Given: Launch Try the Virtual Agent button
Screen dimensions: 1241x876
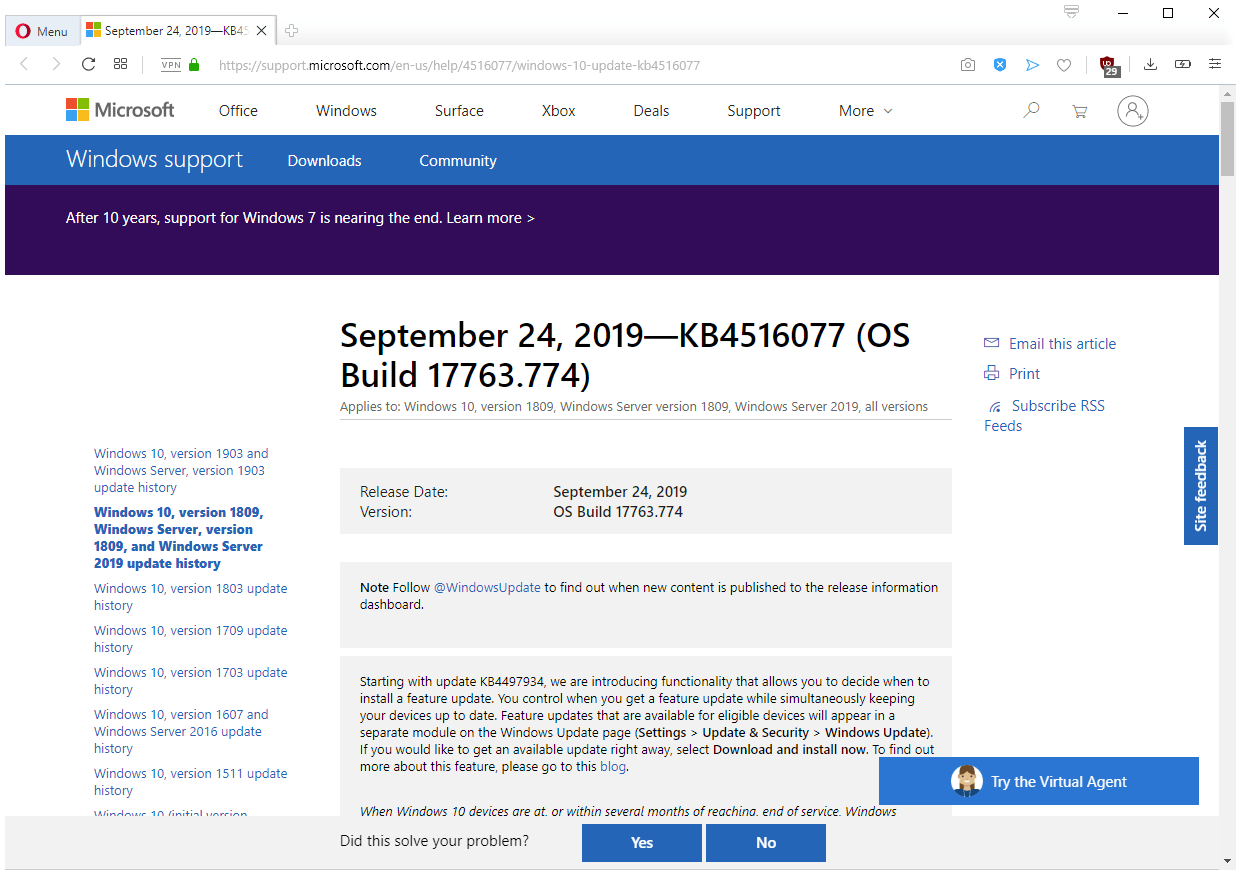Looking at the screenshot, I should [x=1039, y=781].
